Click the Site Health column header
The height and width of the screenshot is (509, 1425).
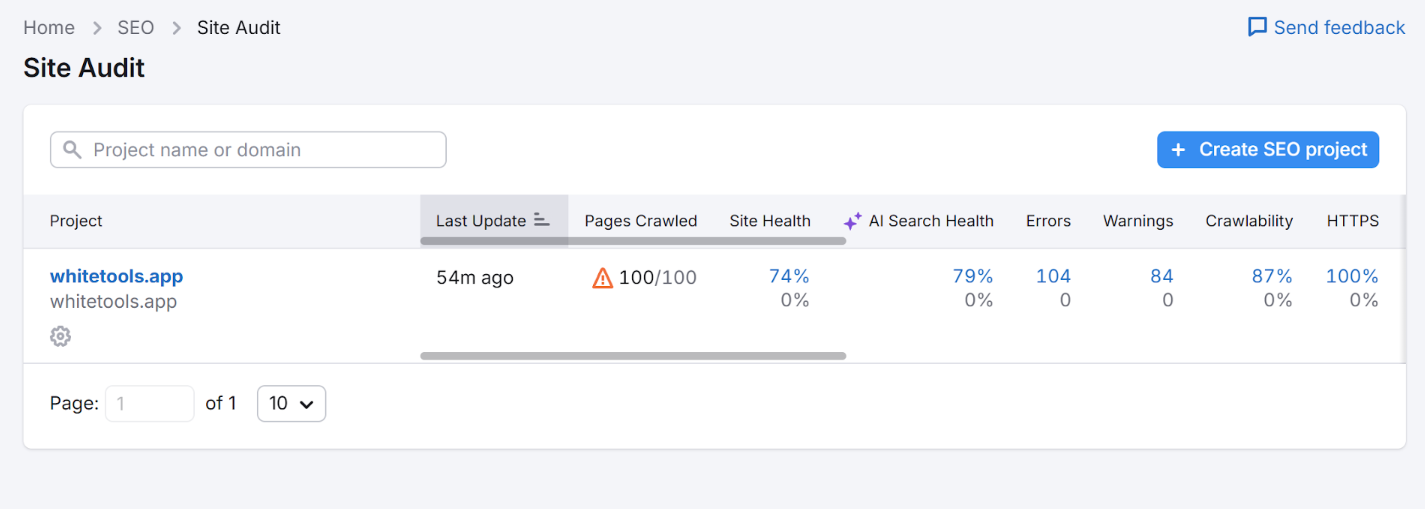(769, 221)
